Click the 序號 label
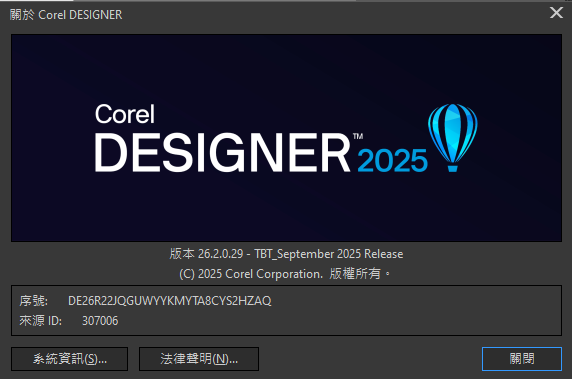Image resolution: width=572 pixels, height=379 pixels. coord(33,301)
